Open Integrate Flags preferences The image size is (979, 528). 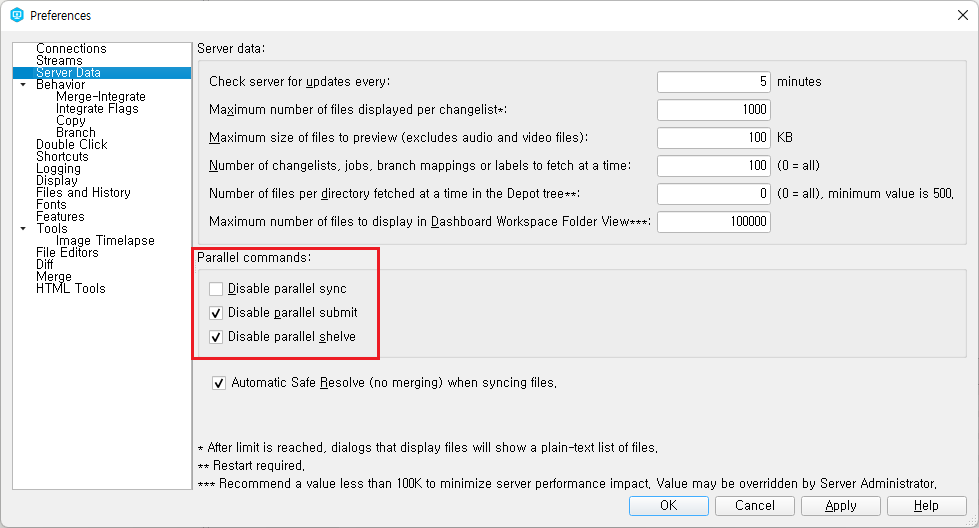pos(97,109)
